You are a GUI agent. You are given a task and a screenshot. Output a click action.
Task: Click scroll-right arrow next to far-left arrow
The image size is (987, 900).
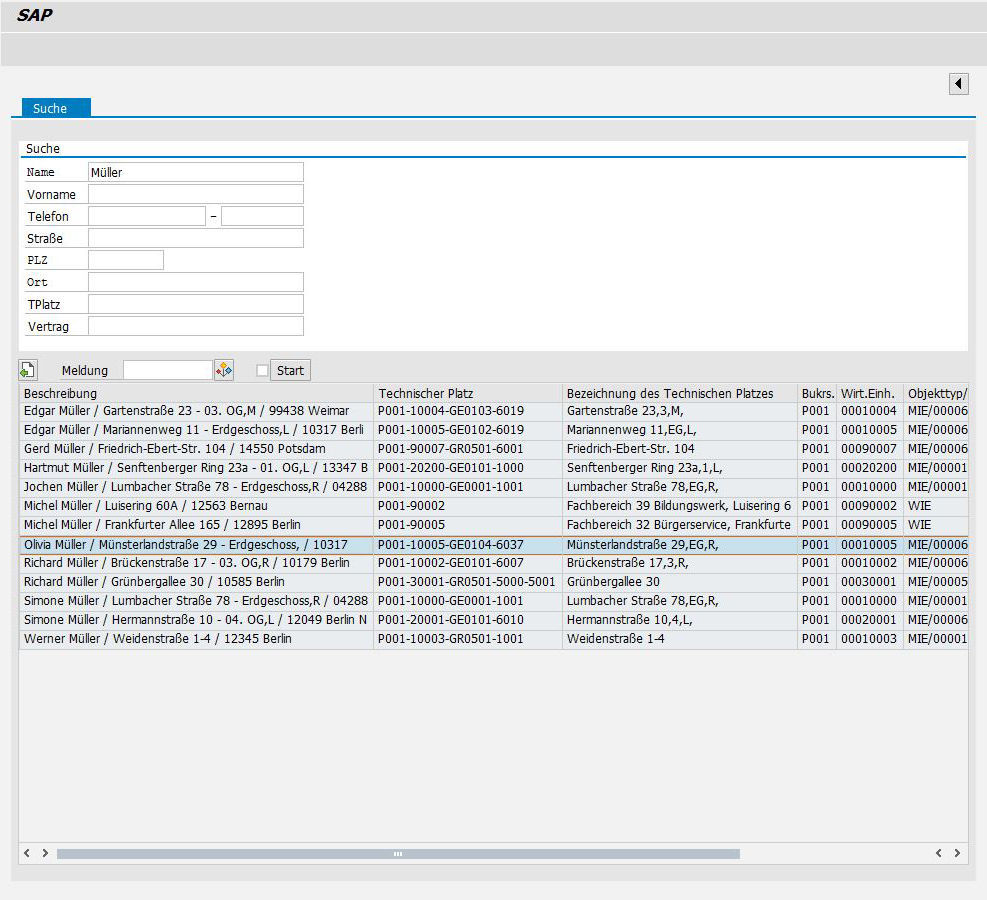point(45,853)
